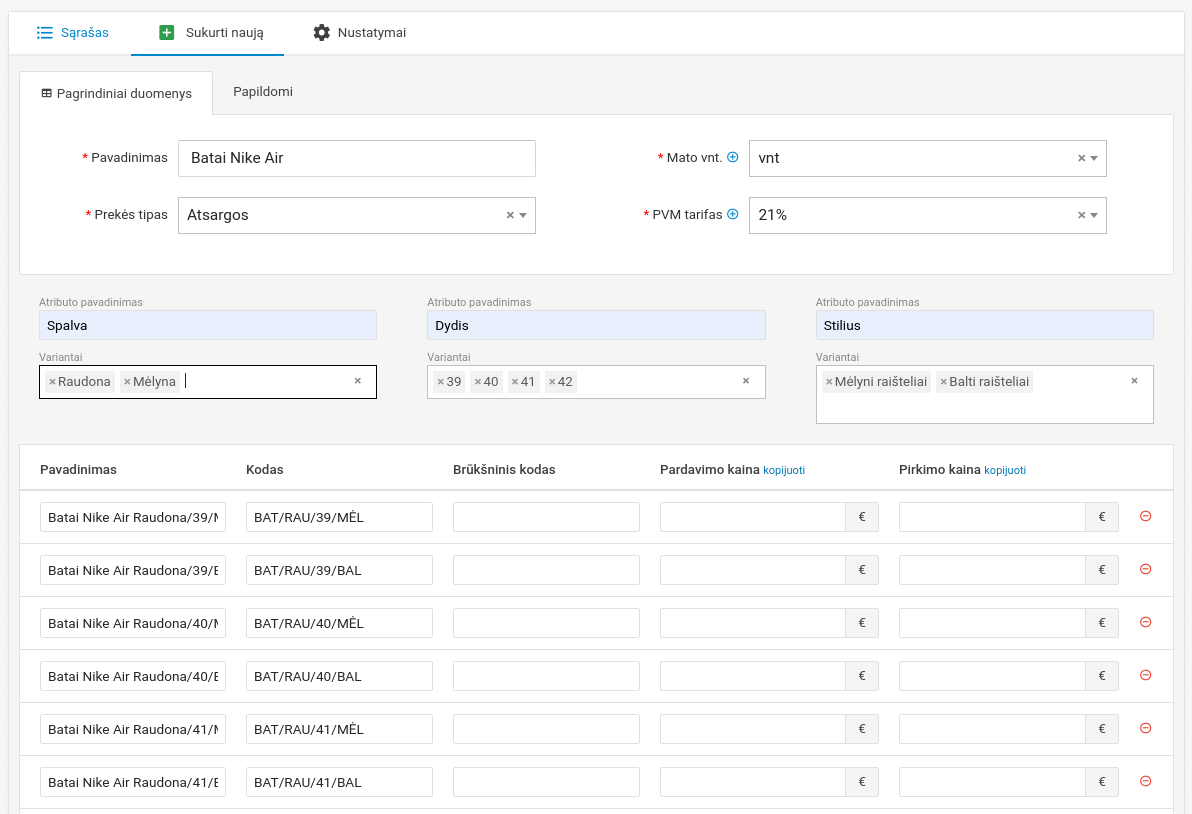This screenshot has width=1192, height=814.
Task: Focus the Pavadinimas field with Batai Nike Air
Action: [356, 158]
